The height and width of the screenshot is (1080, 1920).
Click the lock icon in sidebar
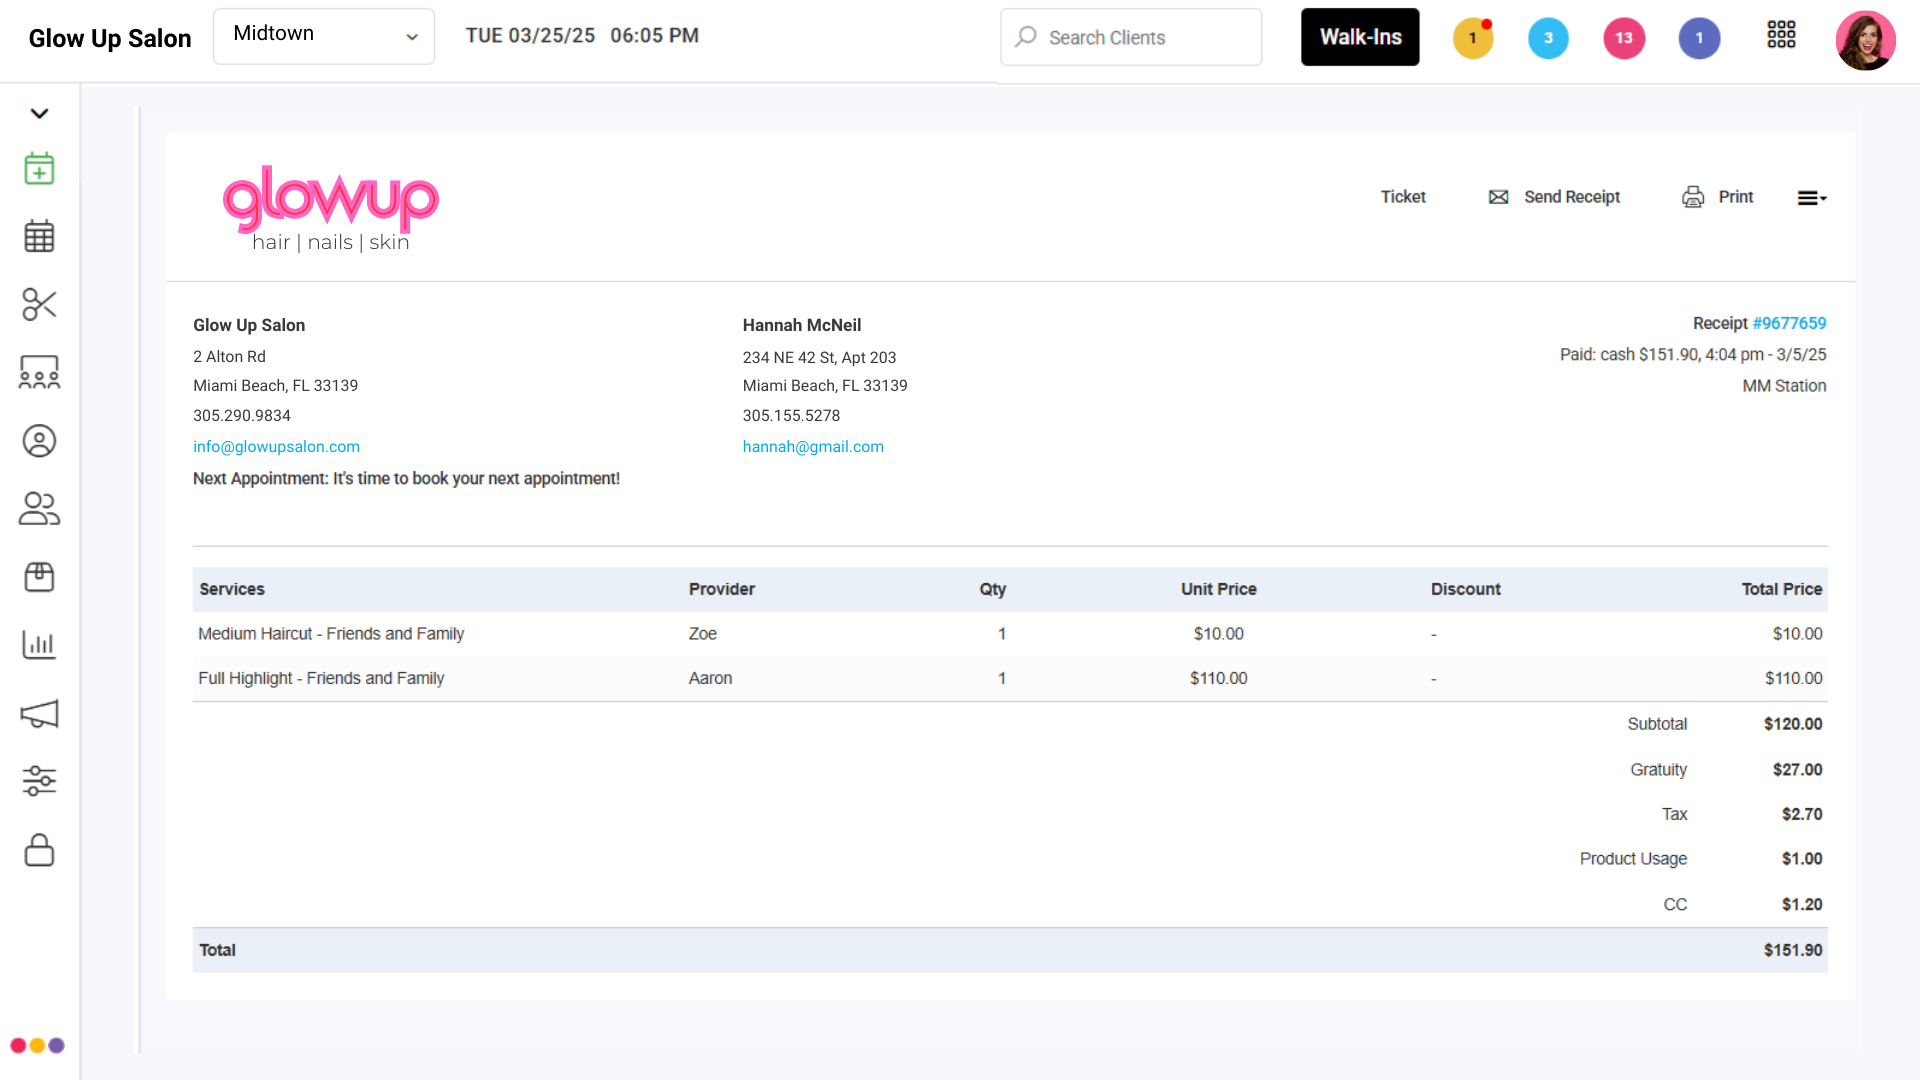click(39, 850)
